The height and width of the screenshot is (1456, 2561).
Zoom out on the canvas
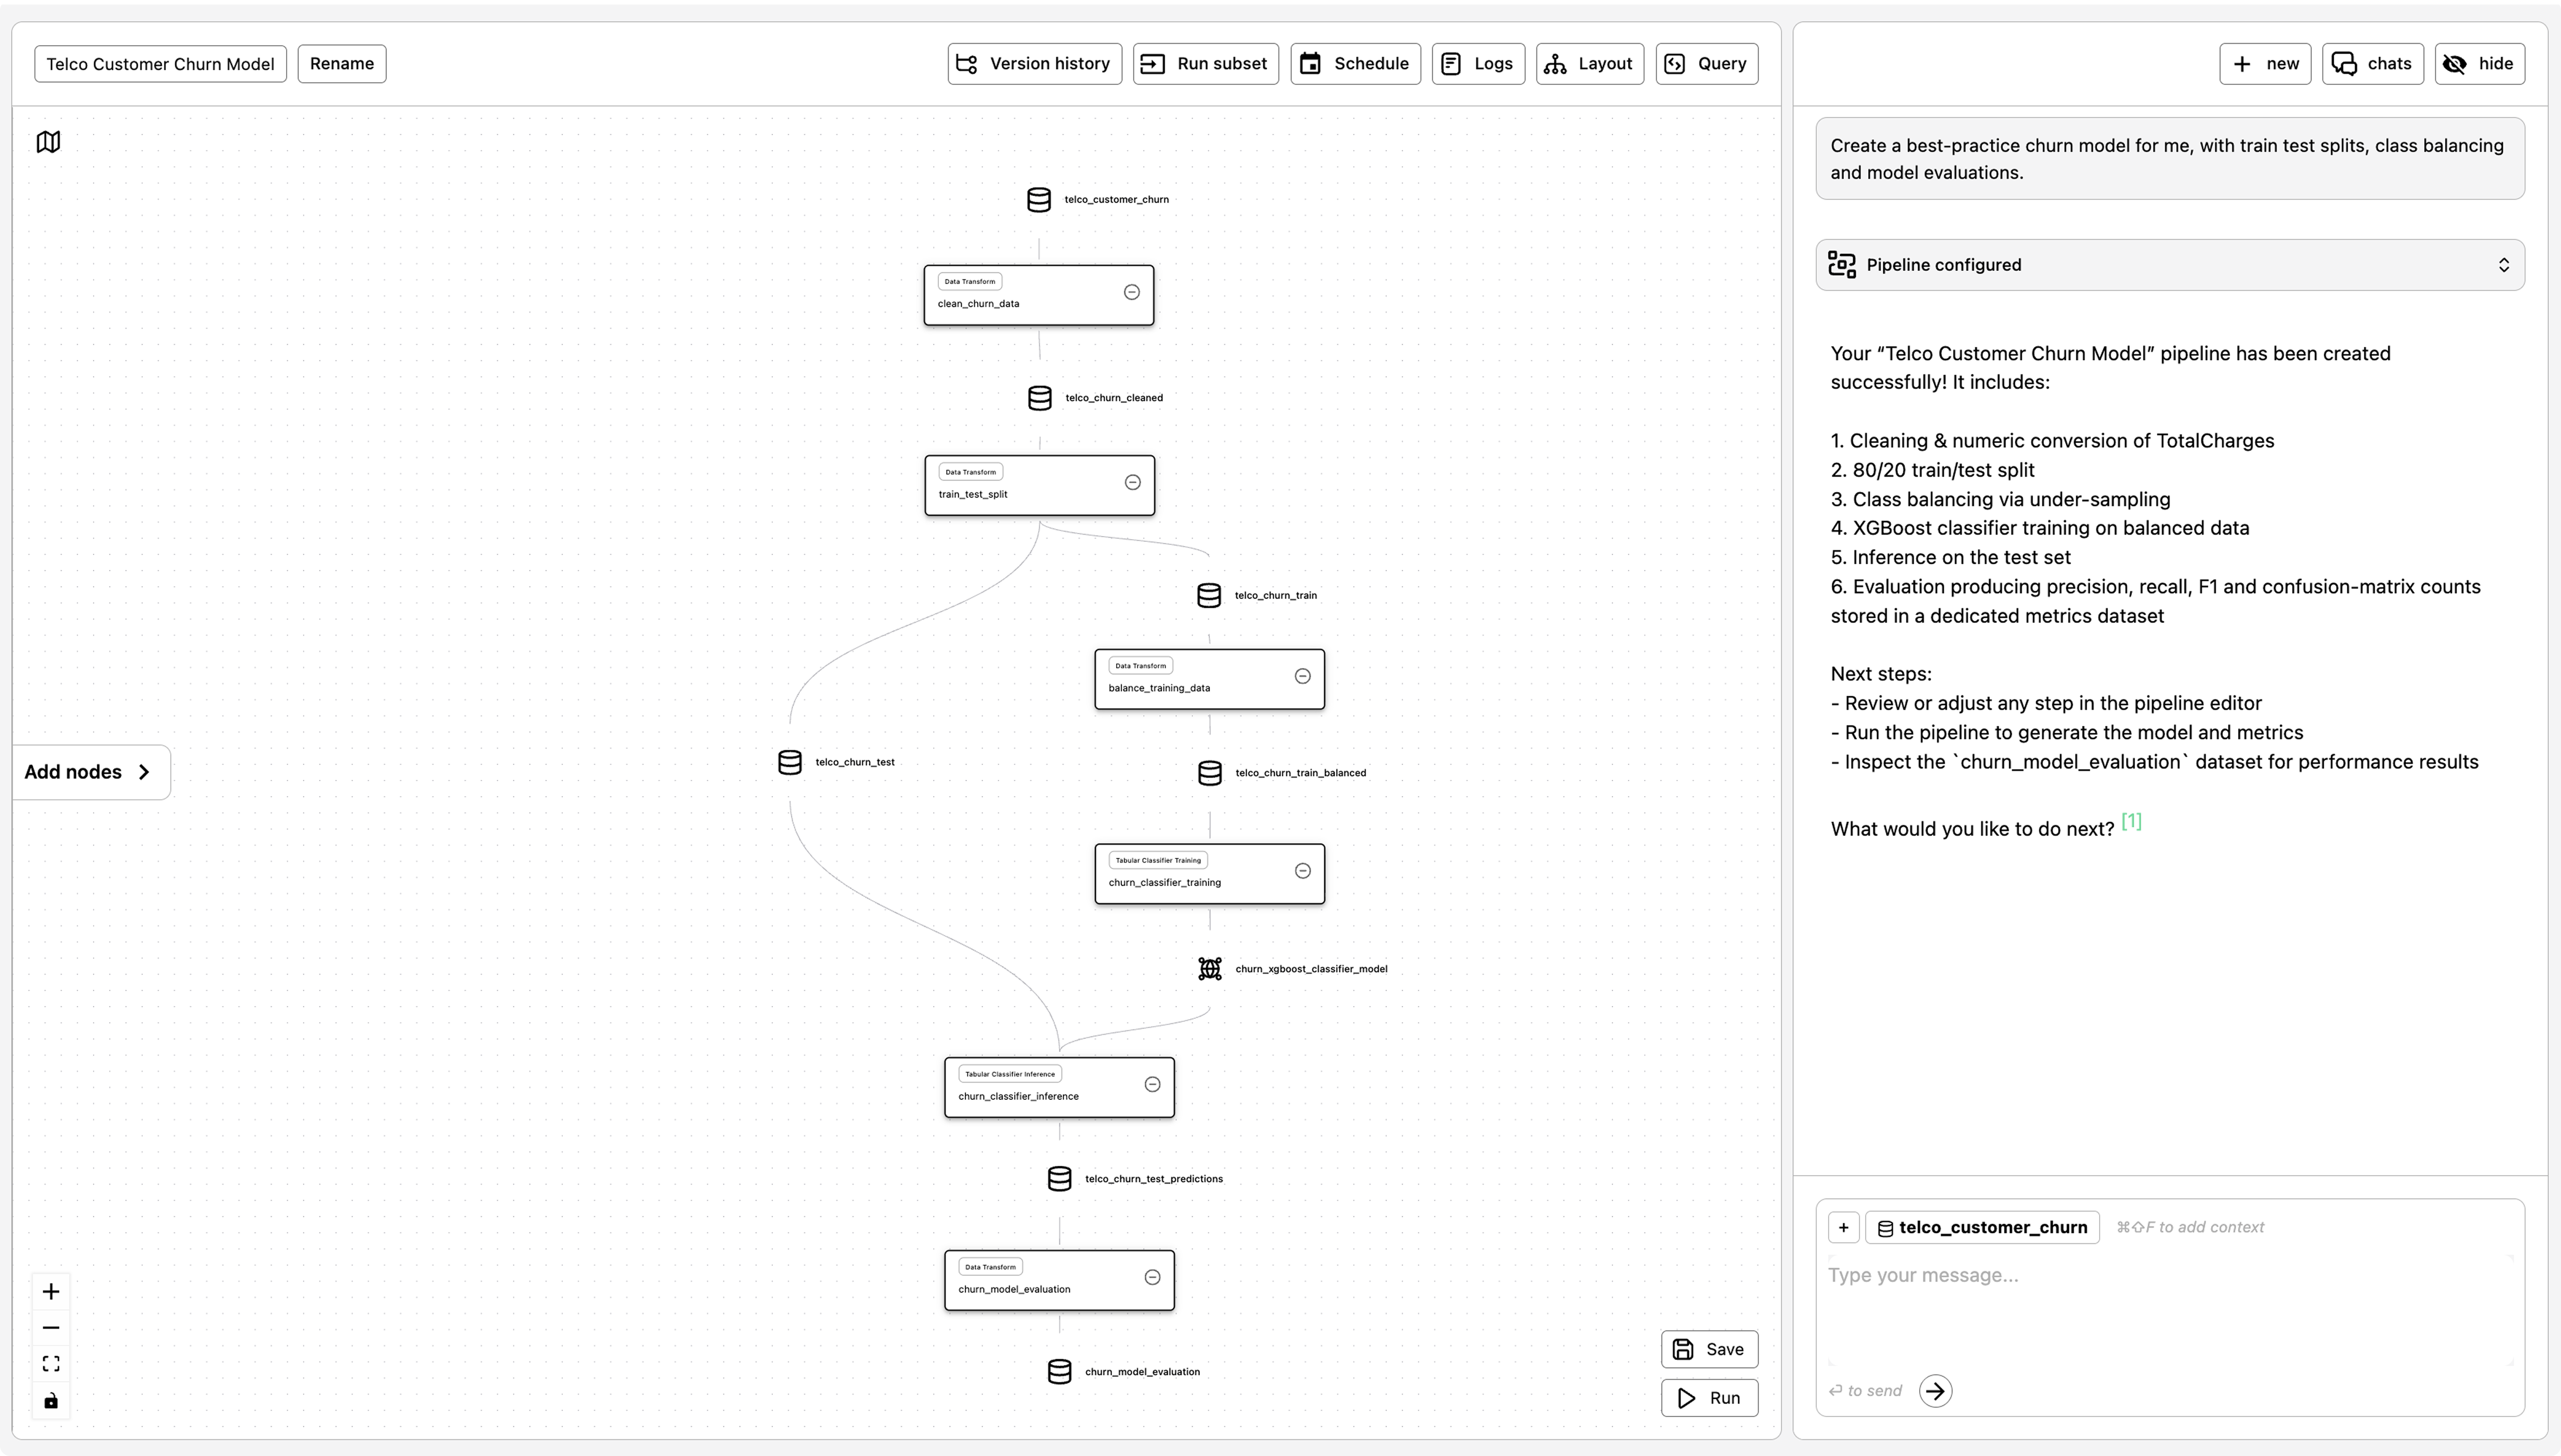point(50,1327)
